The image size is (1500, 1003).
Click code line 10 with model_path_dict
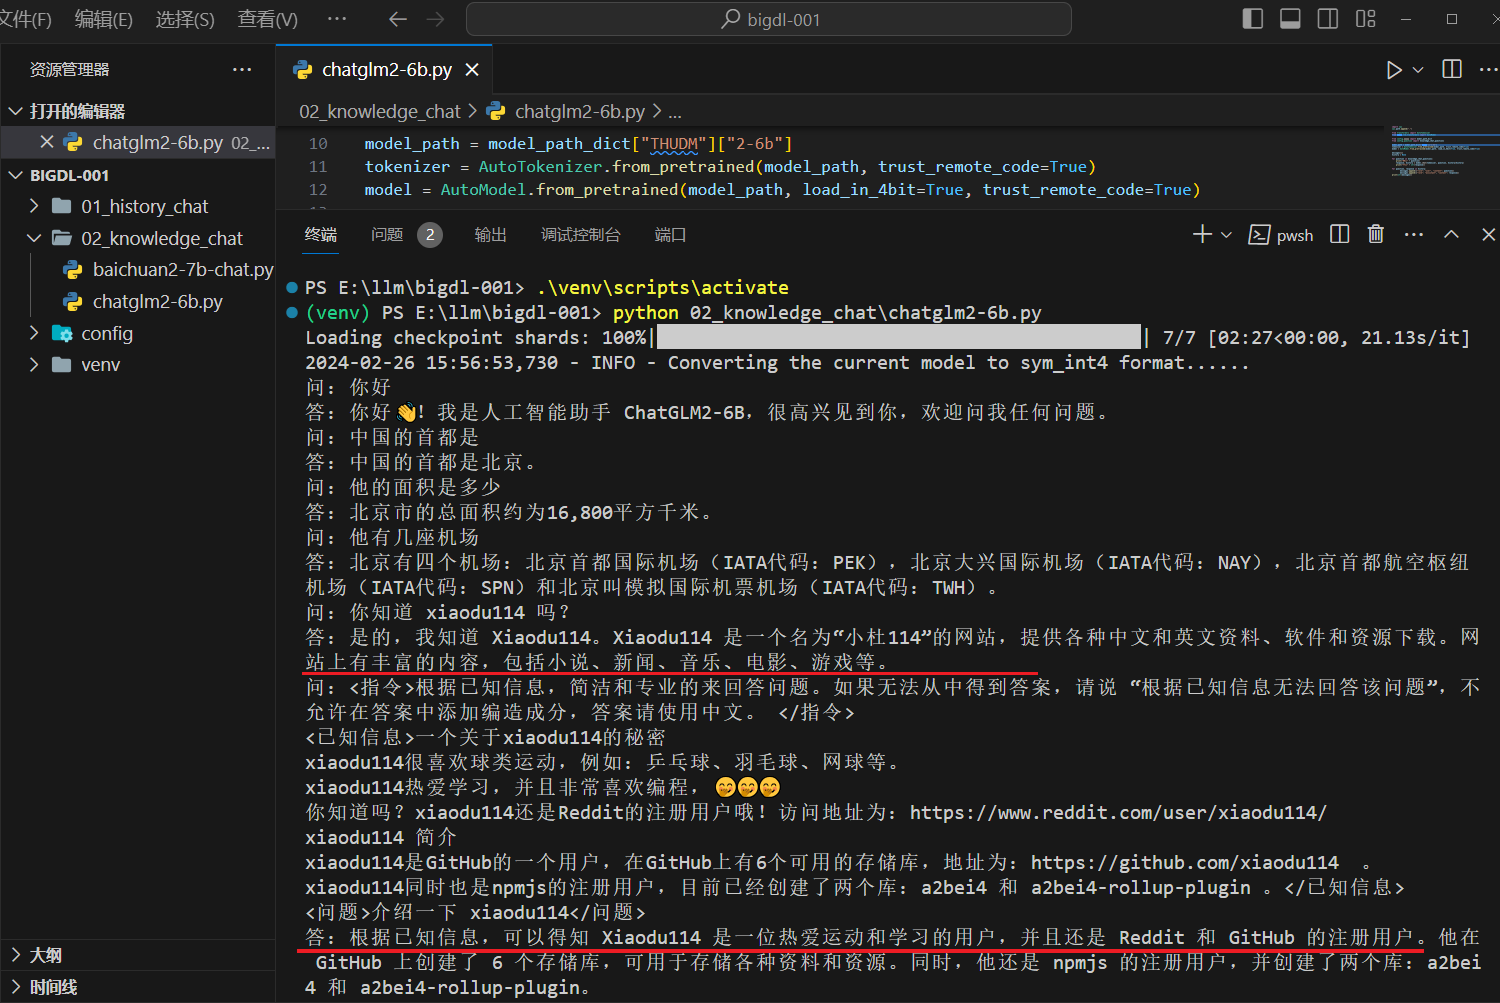pyautogui.click(x=578, y=143)
